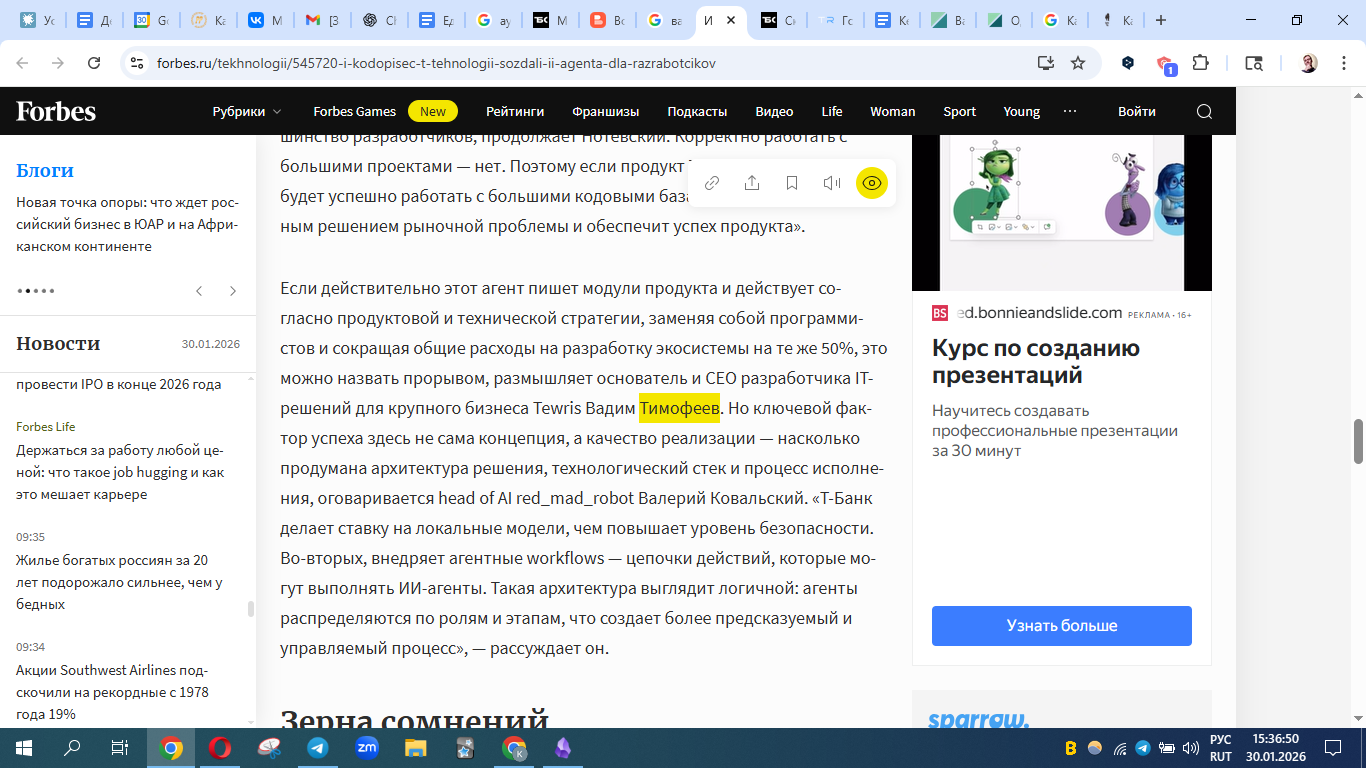The height and width of the screenshot is (768, 1366).
Task: Open the Chrome profile avatar
Action: click(1309, 63)
